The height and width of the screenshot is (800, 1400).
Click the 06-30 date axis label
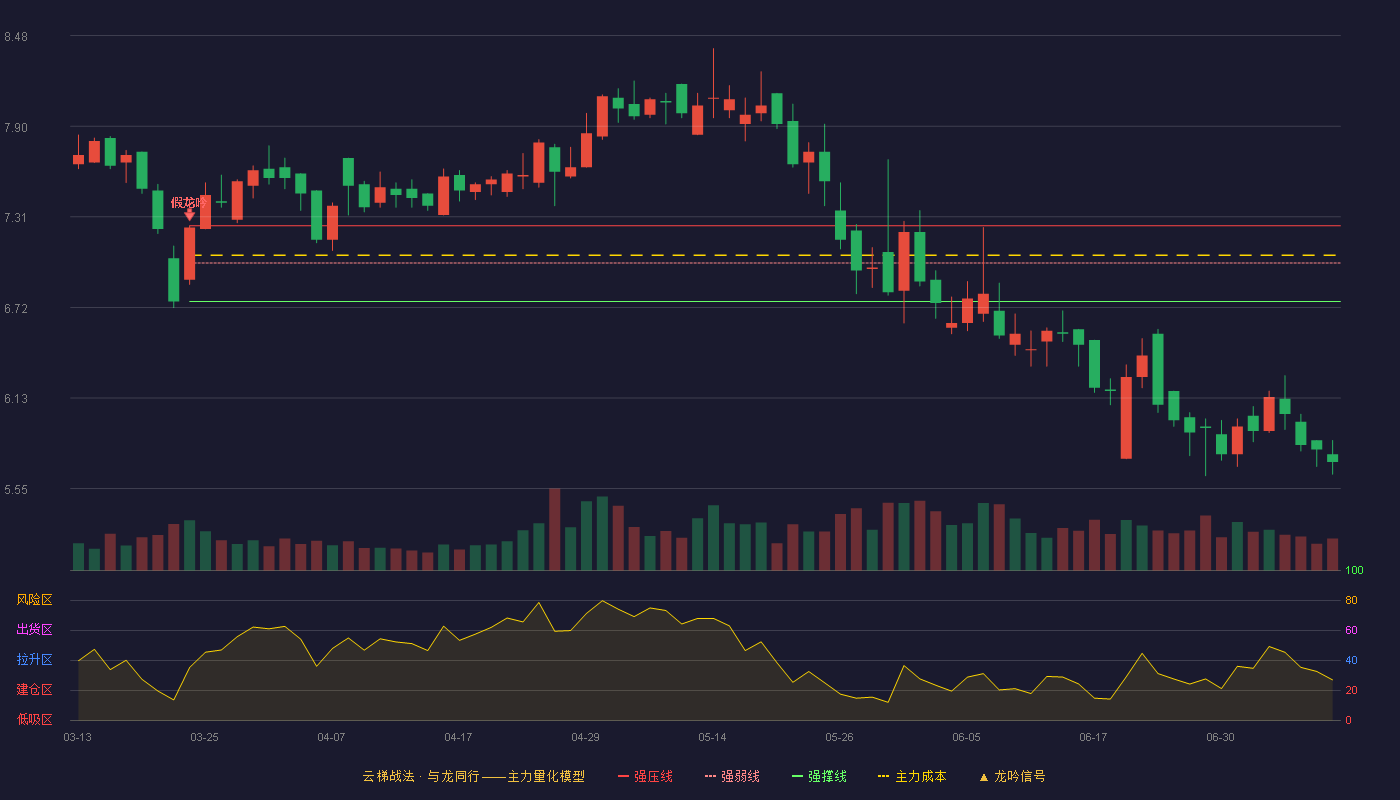click(1220, 737)
